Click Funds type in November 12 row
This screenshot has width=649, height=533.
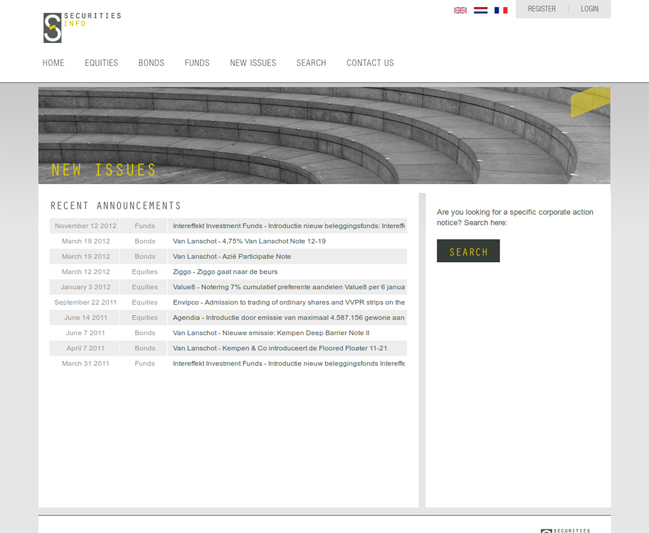(x=145, y=226)
